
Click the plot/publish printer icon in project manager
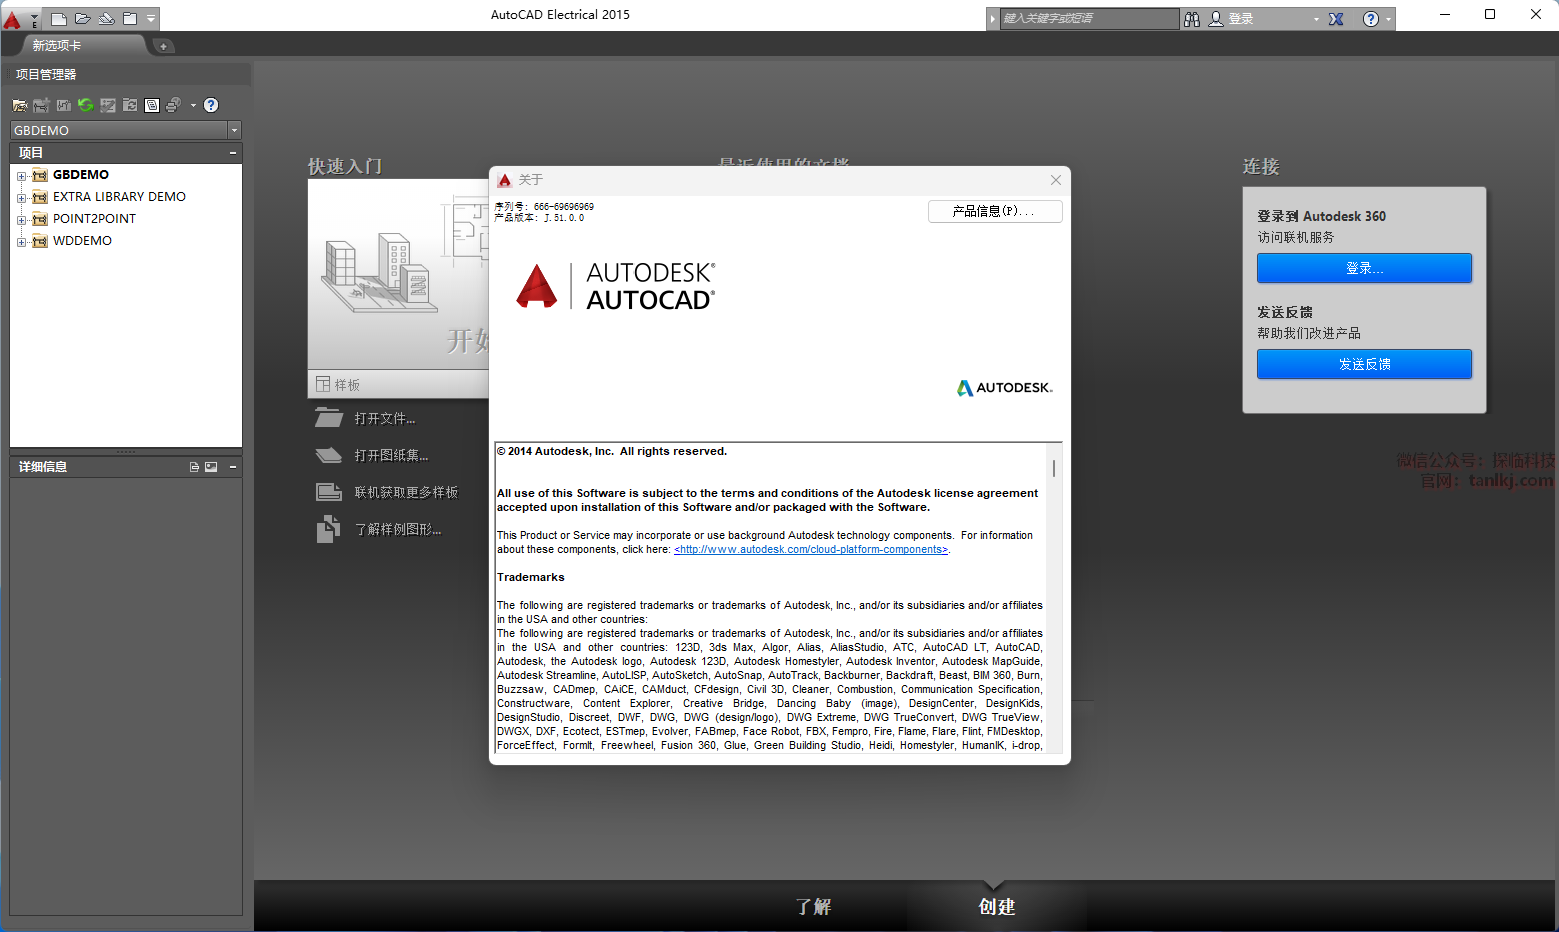pos(173,105)
